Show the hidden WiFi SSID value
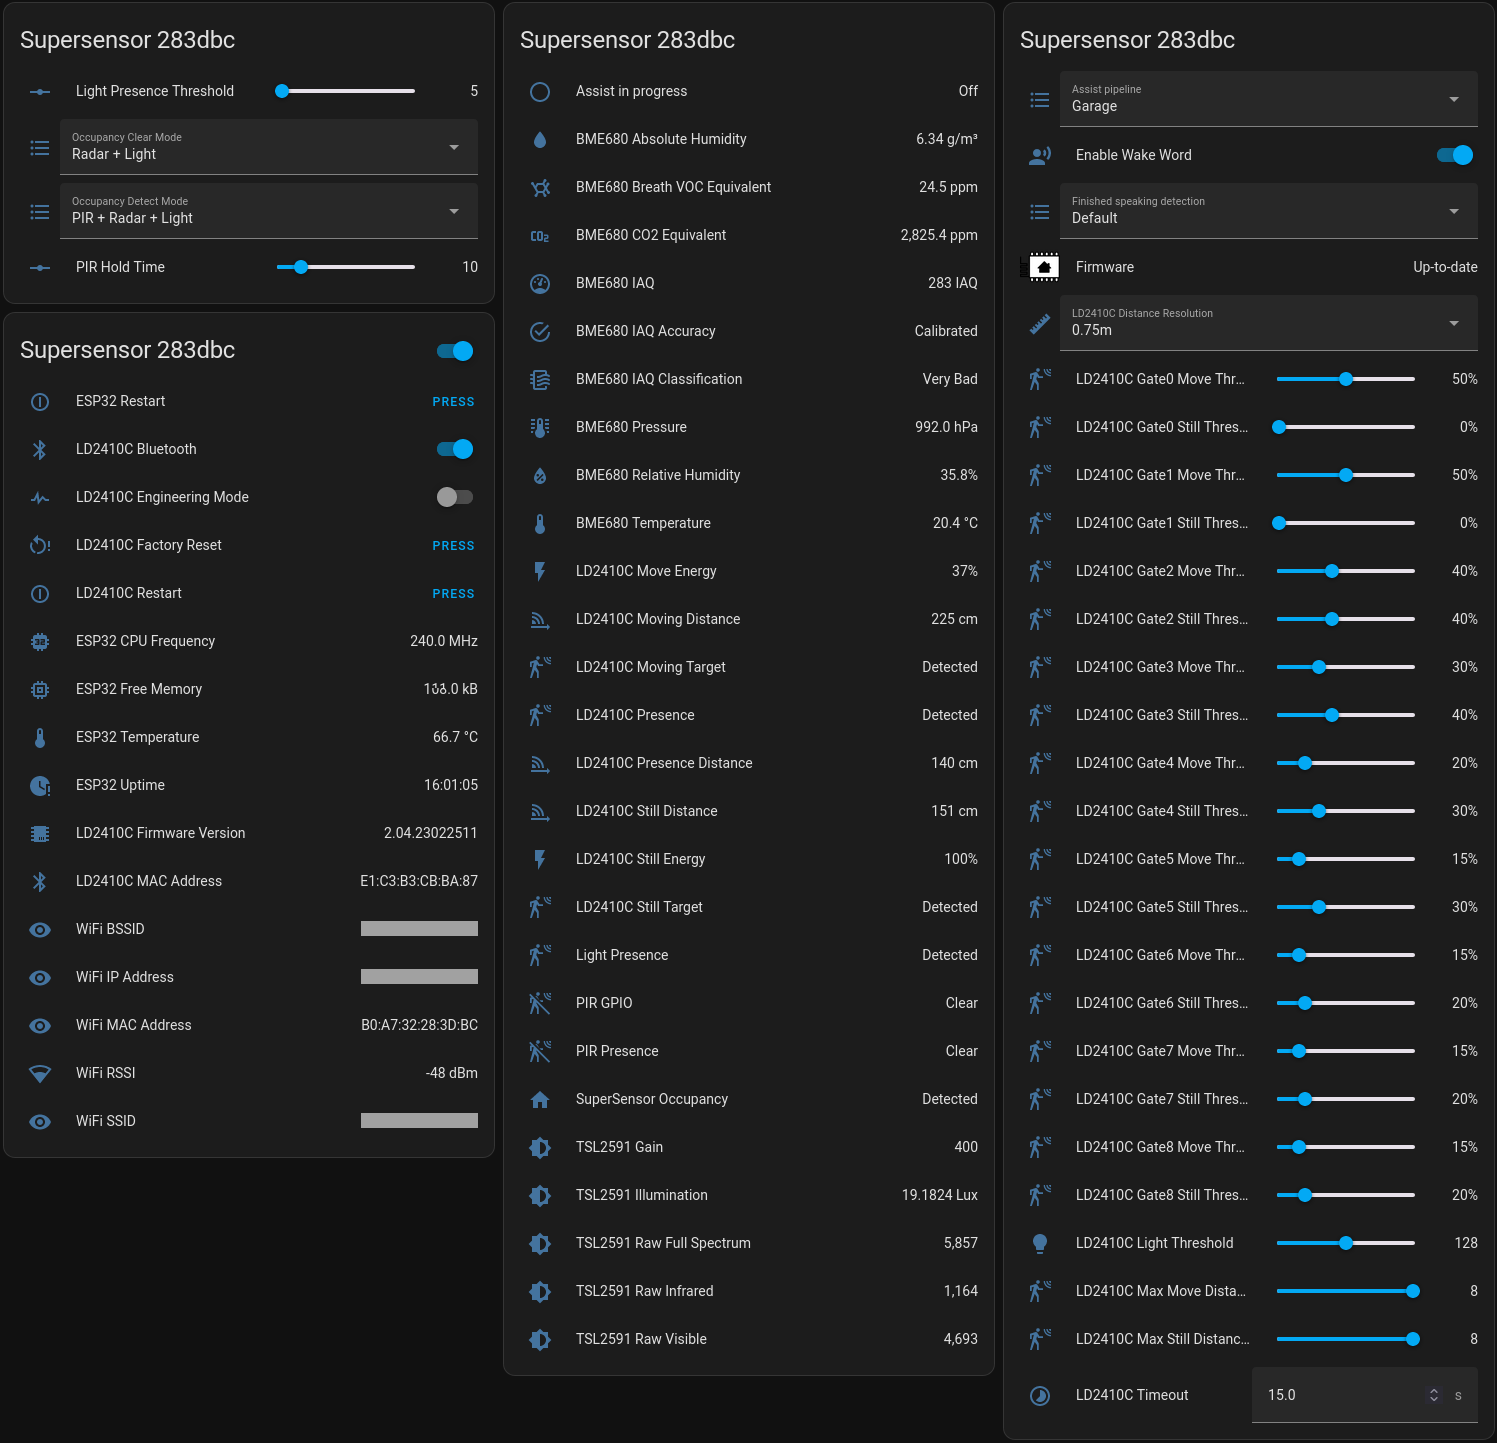Image resolution: width=1497 pixels, height=1443 pixels. [x=40, y=1121]
